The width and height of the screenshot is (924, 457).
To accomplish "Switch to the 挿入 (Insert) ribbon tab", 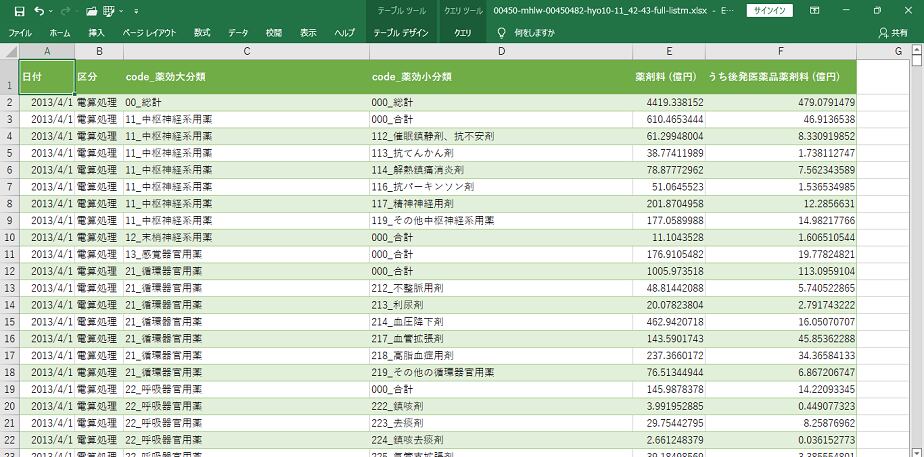I will click(x=96, y=32).
